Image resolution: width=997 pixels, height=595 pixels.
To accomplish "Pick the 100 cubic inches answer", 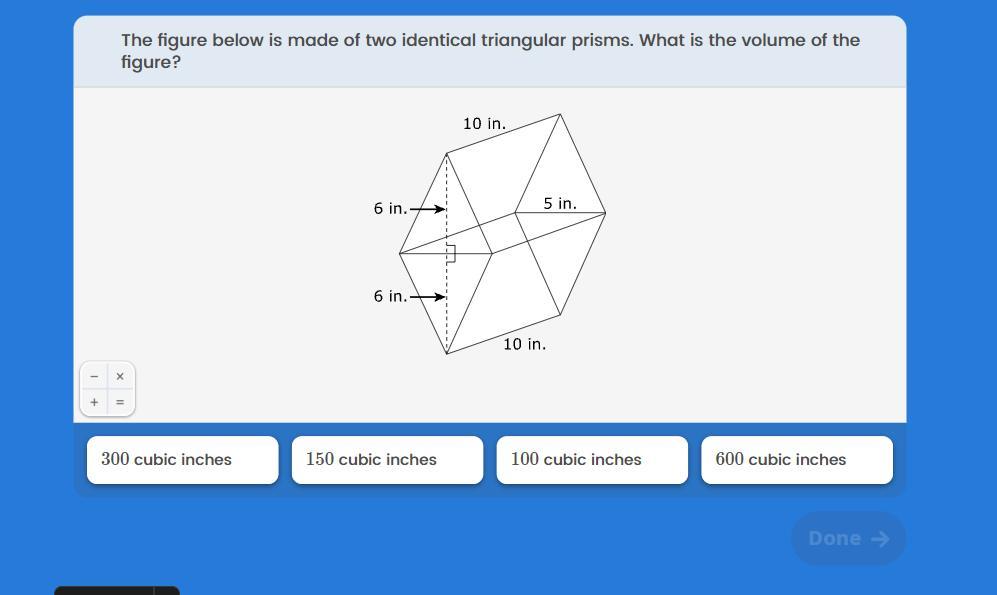I will coord(592,460).
